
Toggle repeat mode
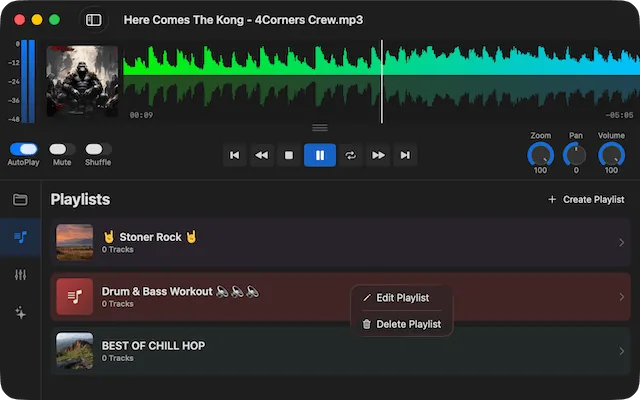coord(351,155)
